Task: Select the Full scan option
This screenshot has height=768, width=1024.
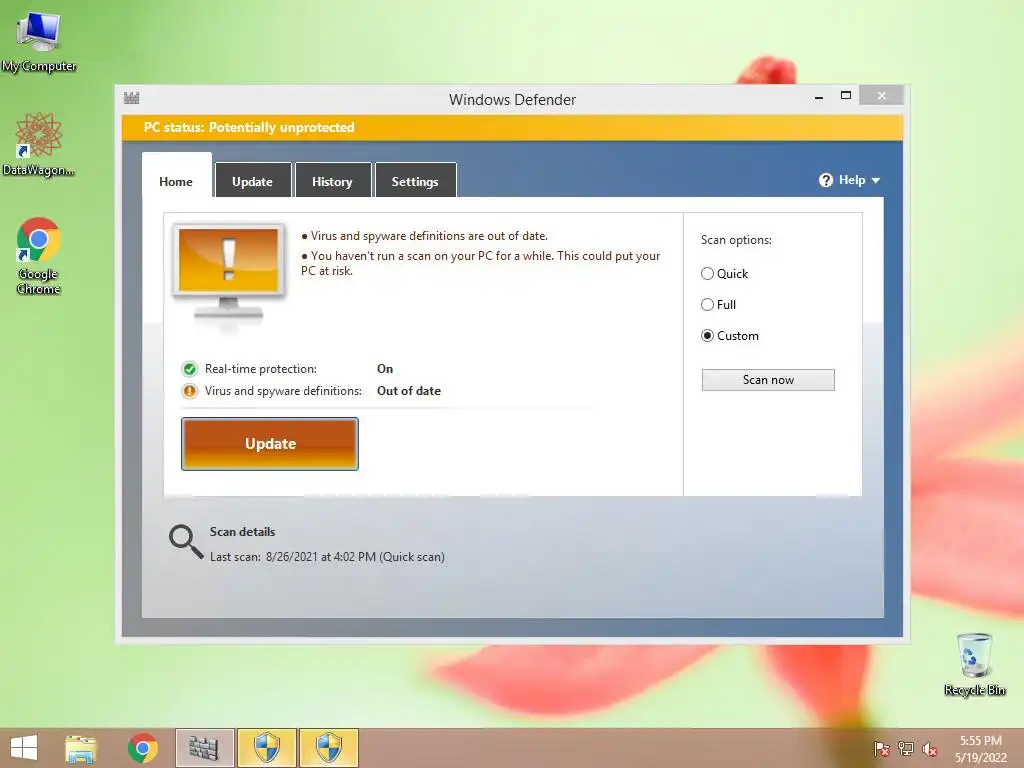Action: pyautogui.click(x=718, y=304)
